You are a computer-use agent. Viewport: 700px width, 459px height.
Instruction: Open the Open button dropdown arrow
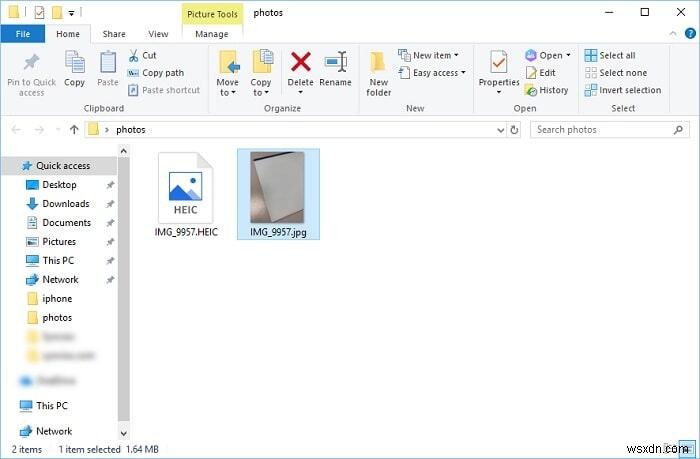[x=568, y=55]
